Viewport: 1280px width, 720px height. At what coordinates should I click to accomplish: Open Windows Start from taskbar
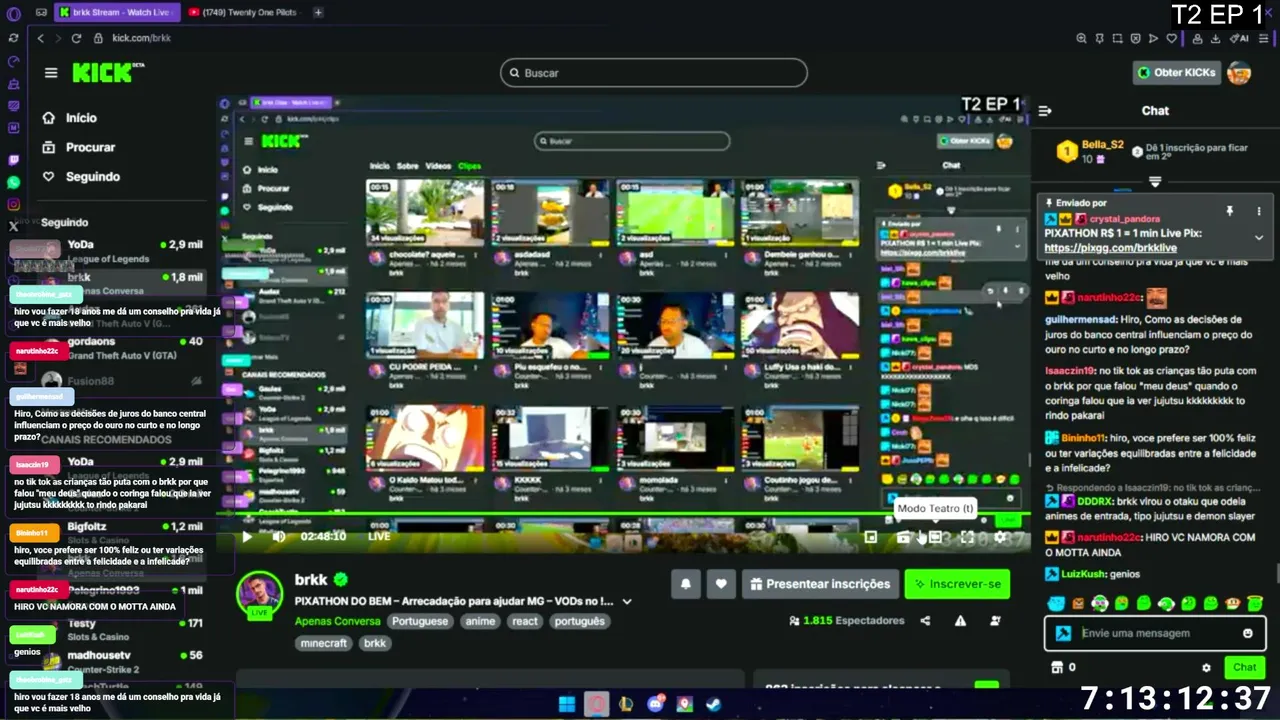[567, 704]
